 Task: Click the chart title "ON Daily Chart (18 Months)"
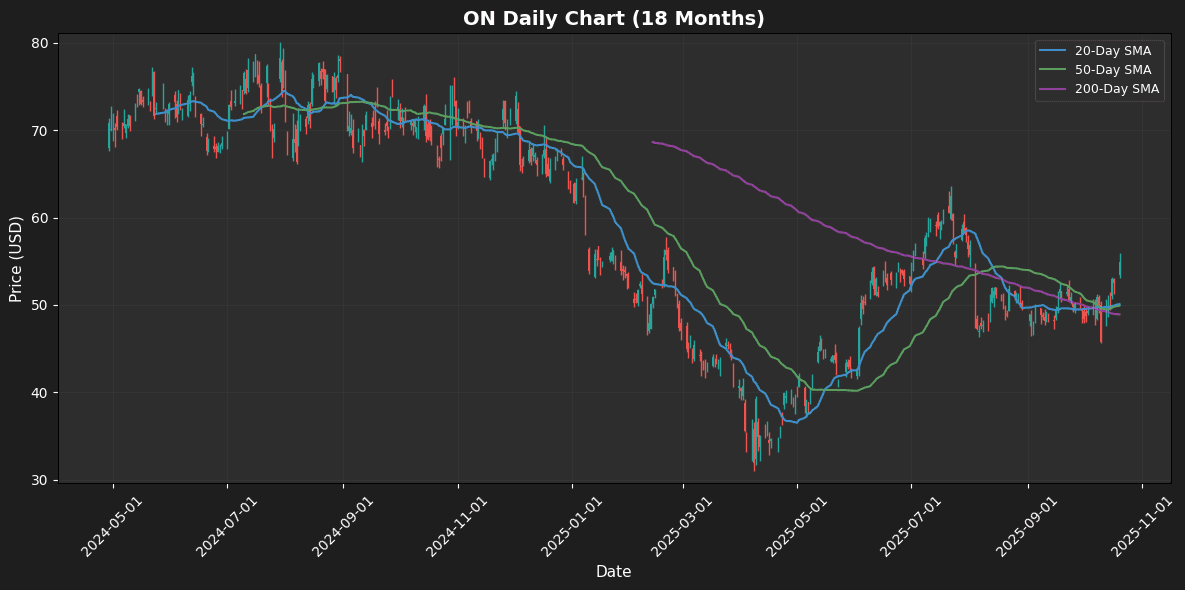point(613,19)
